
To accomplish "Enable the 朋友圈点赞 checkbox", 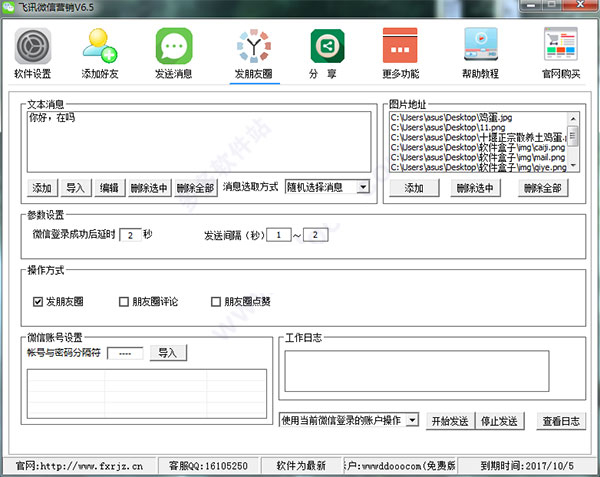I will pos(216,302).
